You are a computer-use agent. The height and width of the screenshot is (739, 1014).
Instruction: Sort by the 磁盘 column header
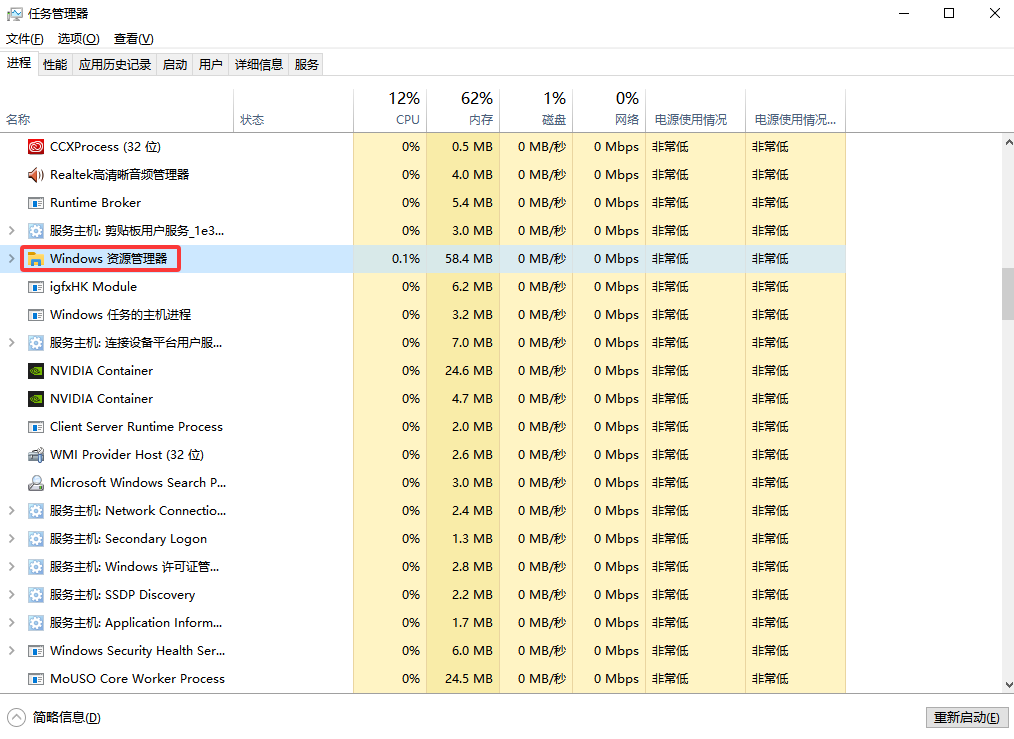(536, 111)
